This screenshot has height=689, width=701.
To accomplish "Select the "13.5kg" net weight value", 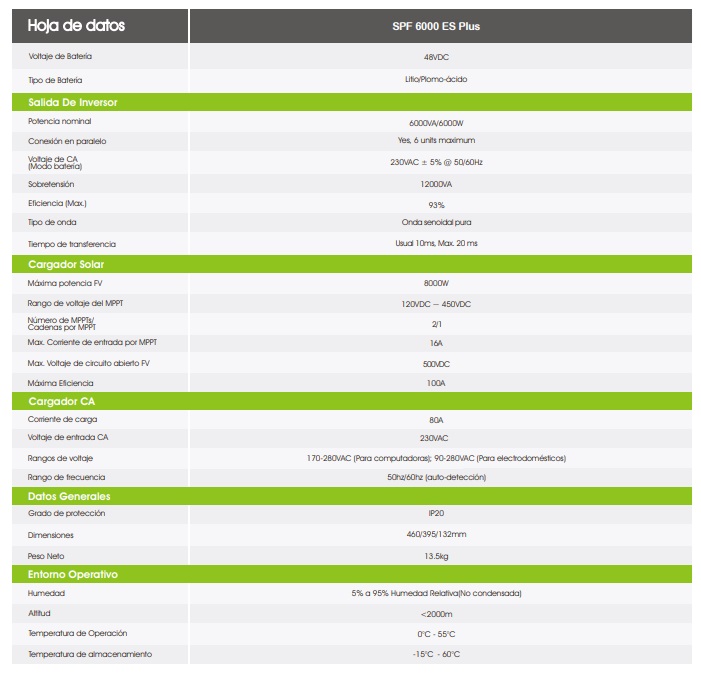I will 435,555.
